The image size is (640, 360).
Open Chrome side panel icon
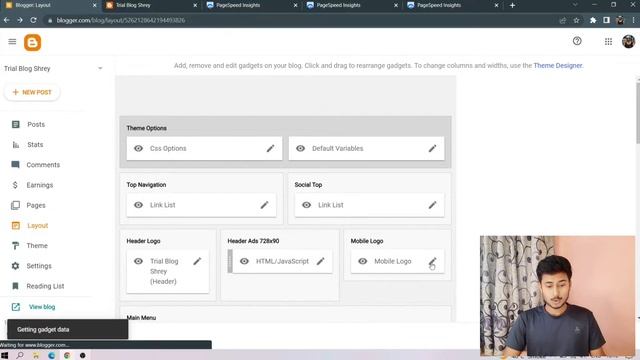click(606, 20)
